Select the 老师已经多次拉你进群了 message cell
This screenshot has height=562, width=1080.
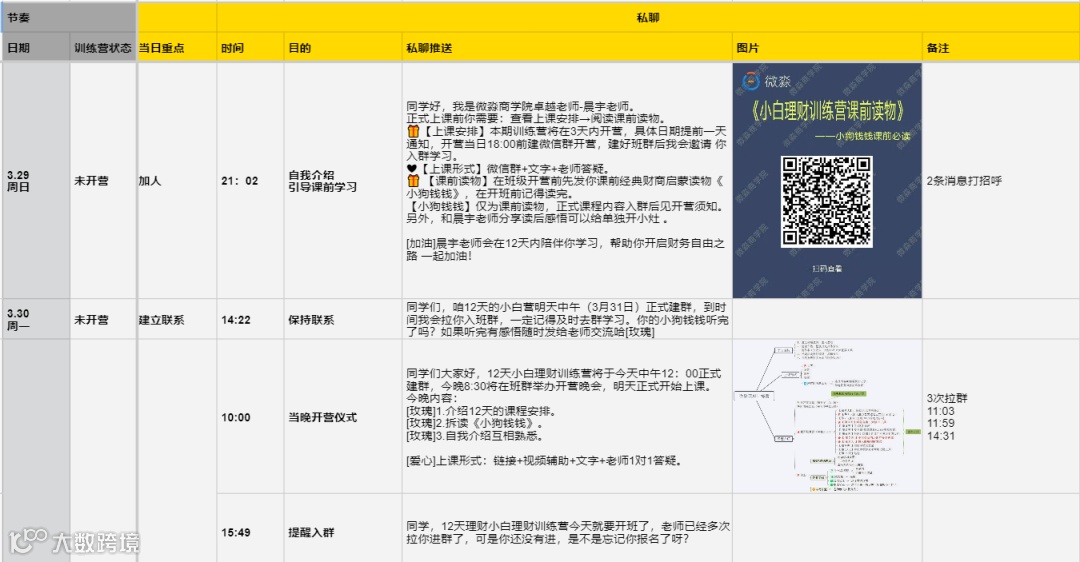(x=567, y=528)
